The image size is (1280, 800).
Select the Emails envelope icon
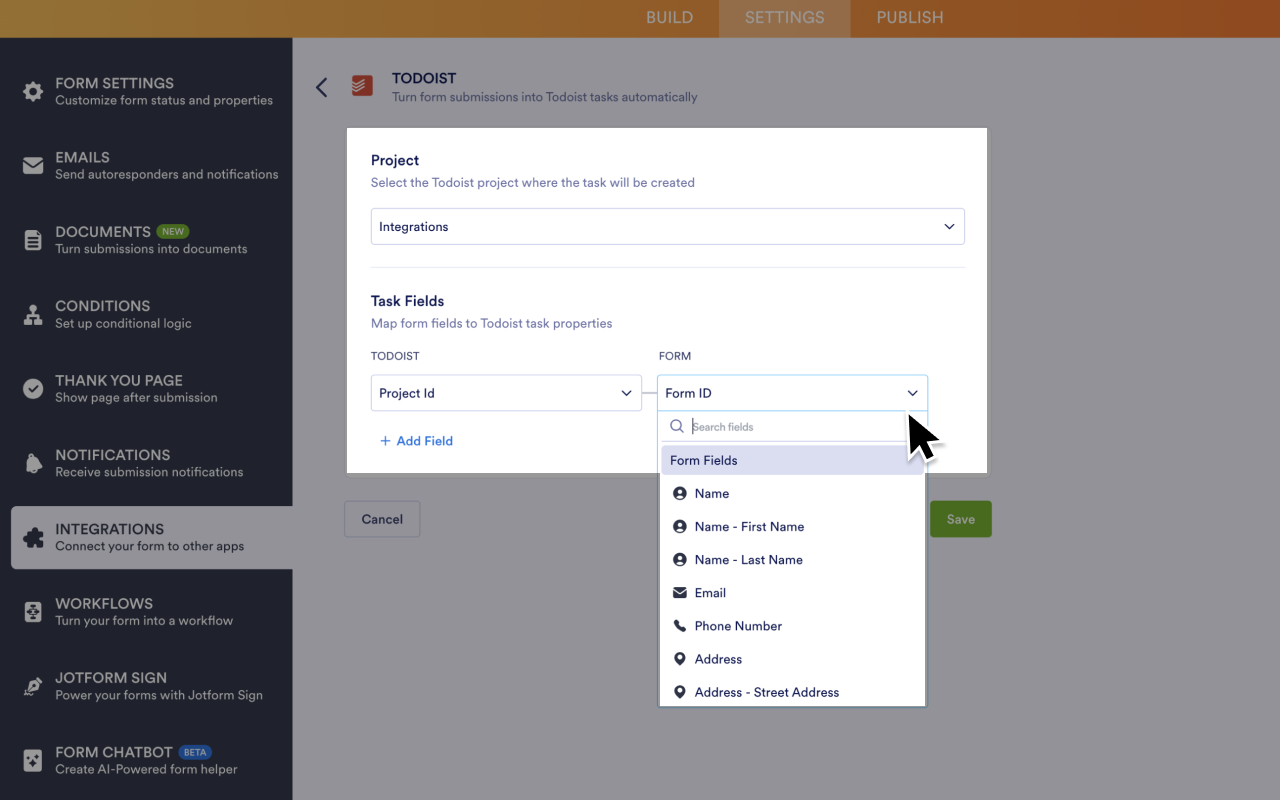[32, 165]
